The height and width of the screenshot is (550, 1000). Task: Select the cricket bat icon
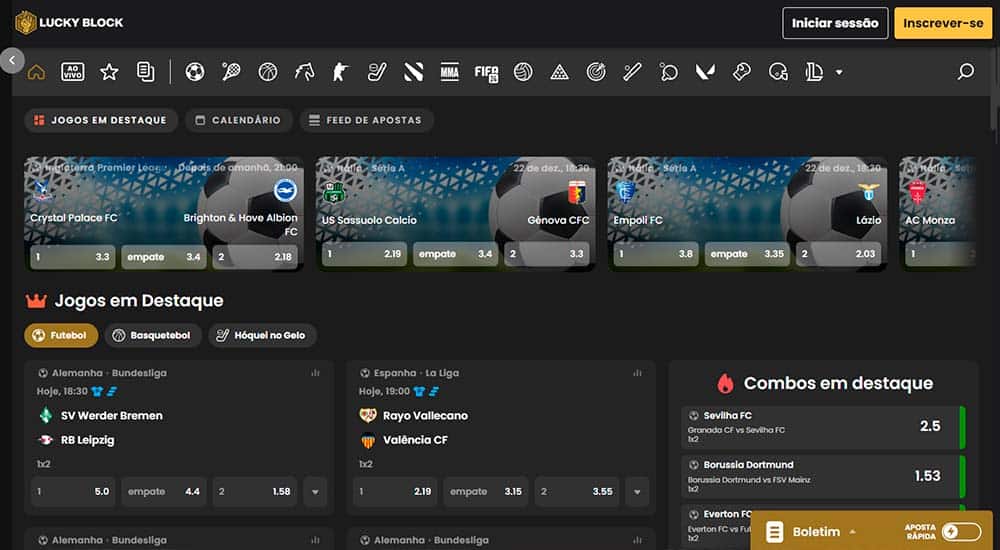coord(632,72)
